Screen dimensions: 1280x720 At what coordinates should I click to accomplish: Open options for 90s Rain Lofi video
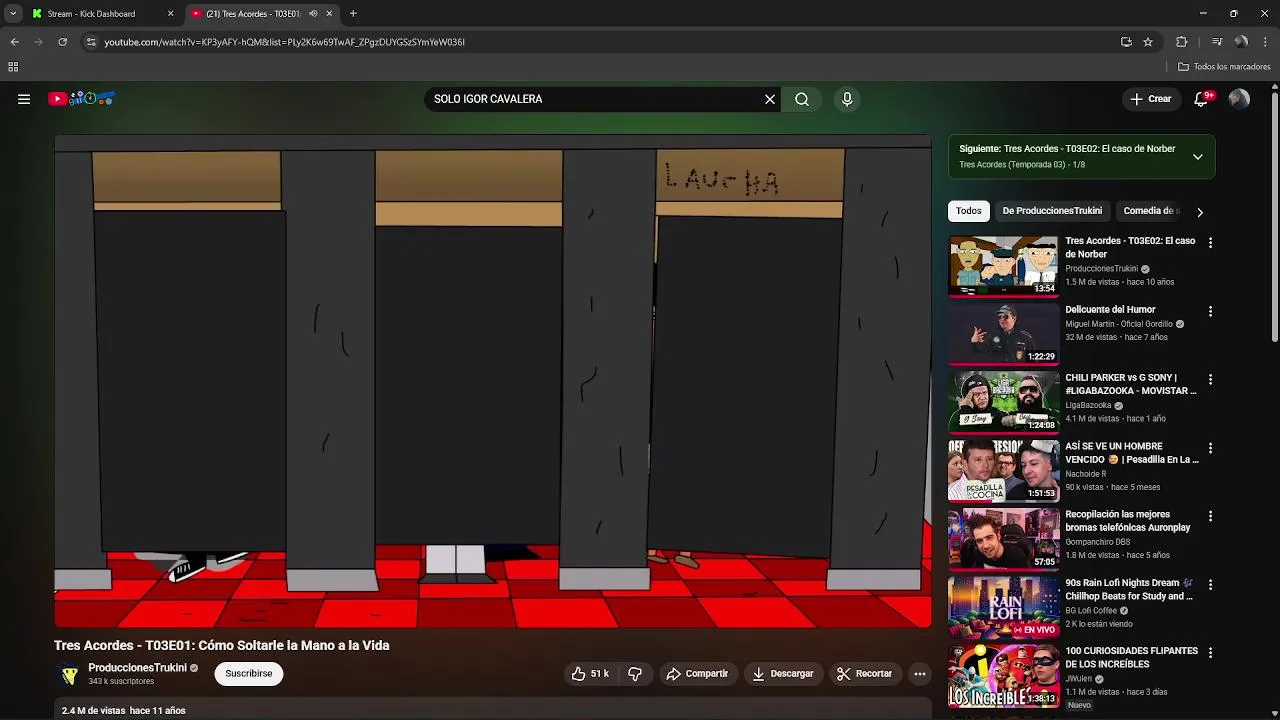point(1210,584)
